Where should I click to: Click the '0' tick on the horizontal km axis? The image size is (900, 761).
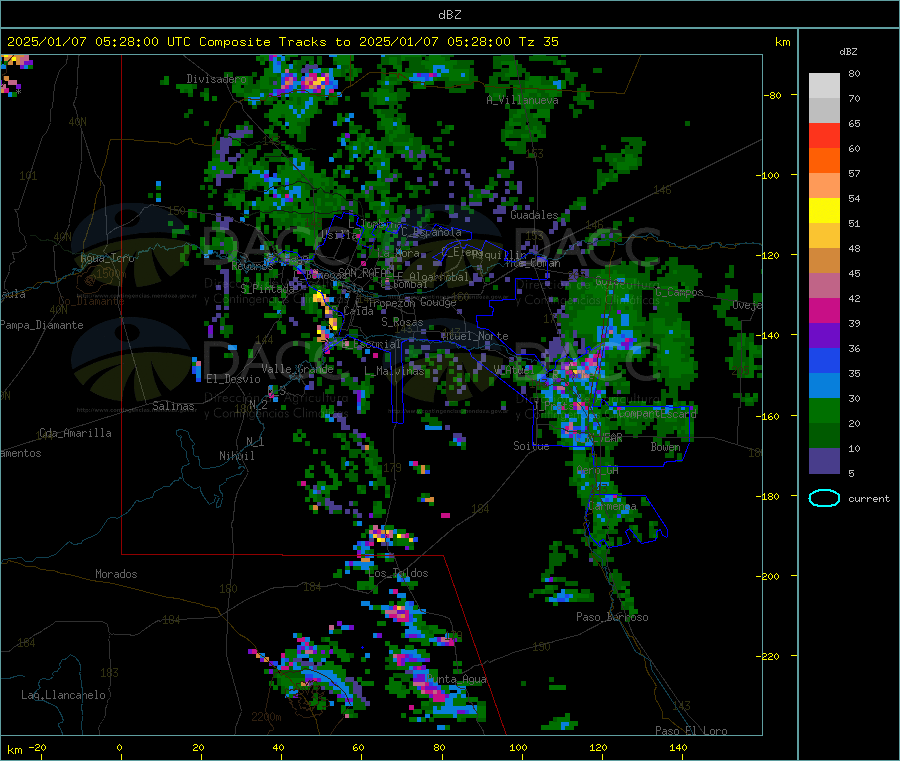[x=119, y=748]
